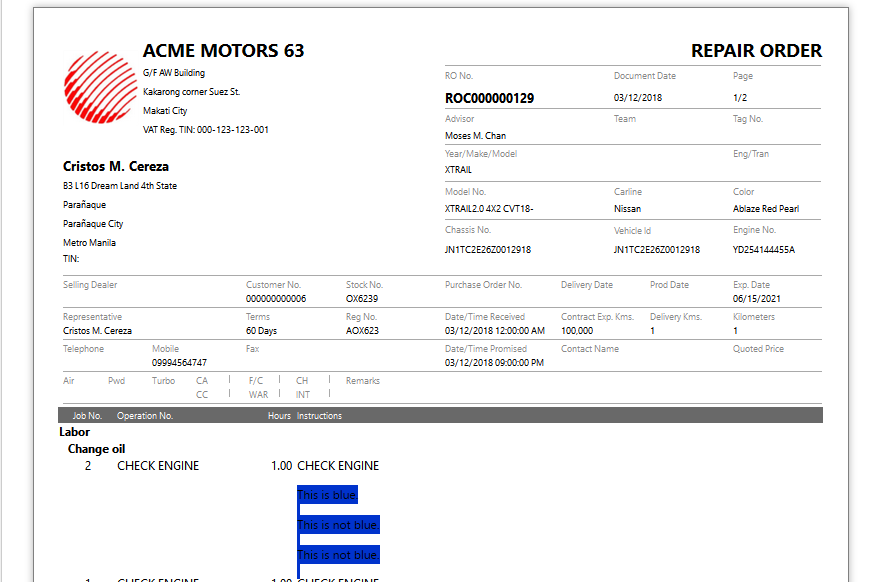Click the Engine No. value YD254144455A

[x=763, y=250]
